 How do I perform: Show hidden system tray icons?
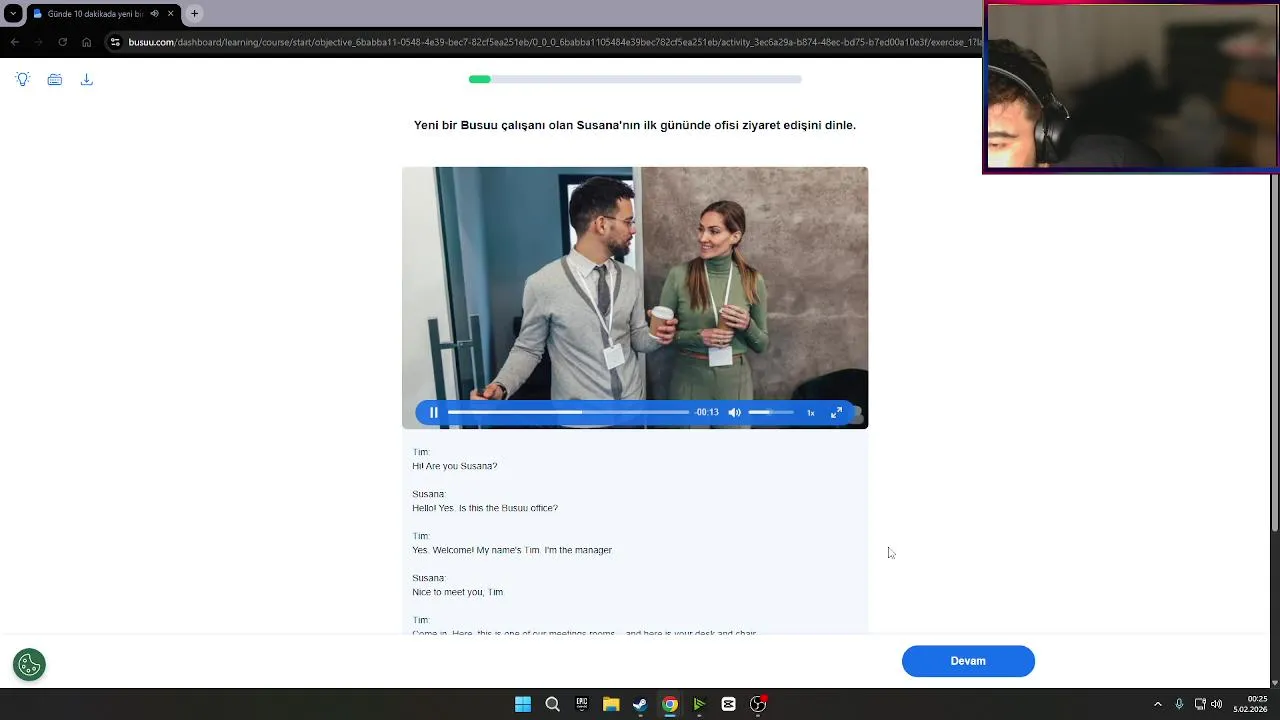pos(1158,704)
